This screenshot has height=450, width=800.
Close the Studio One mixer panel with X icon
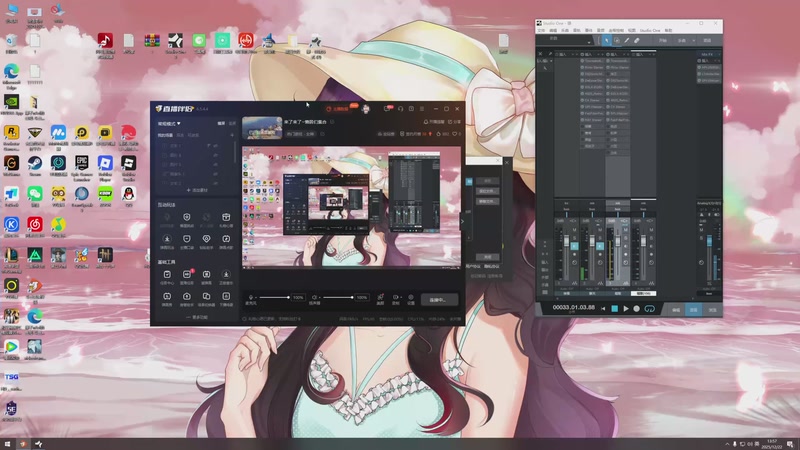(x=540, y=54)
